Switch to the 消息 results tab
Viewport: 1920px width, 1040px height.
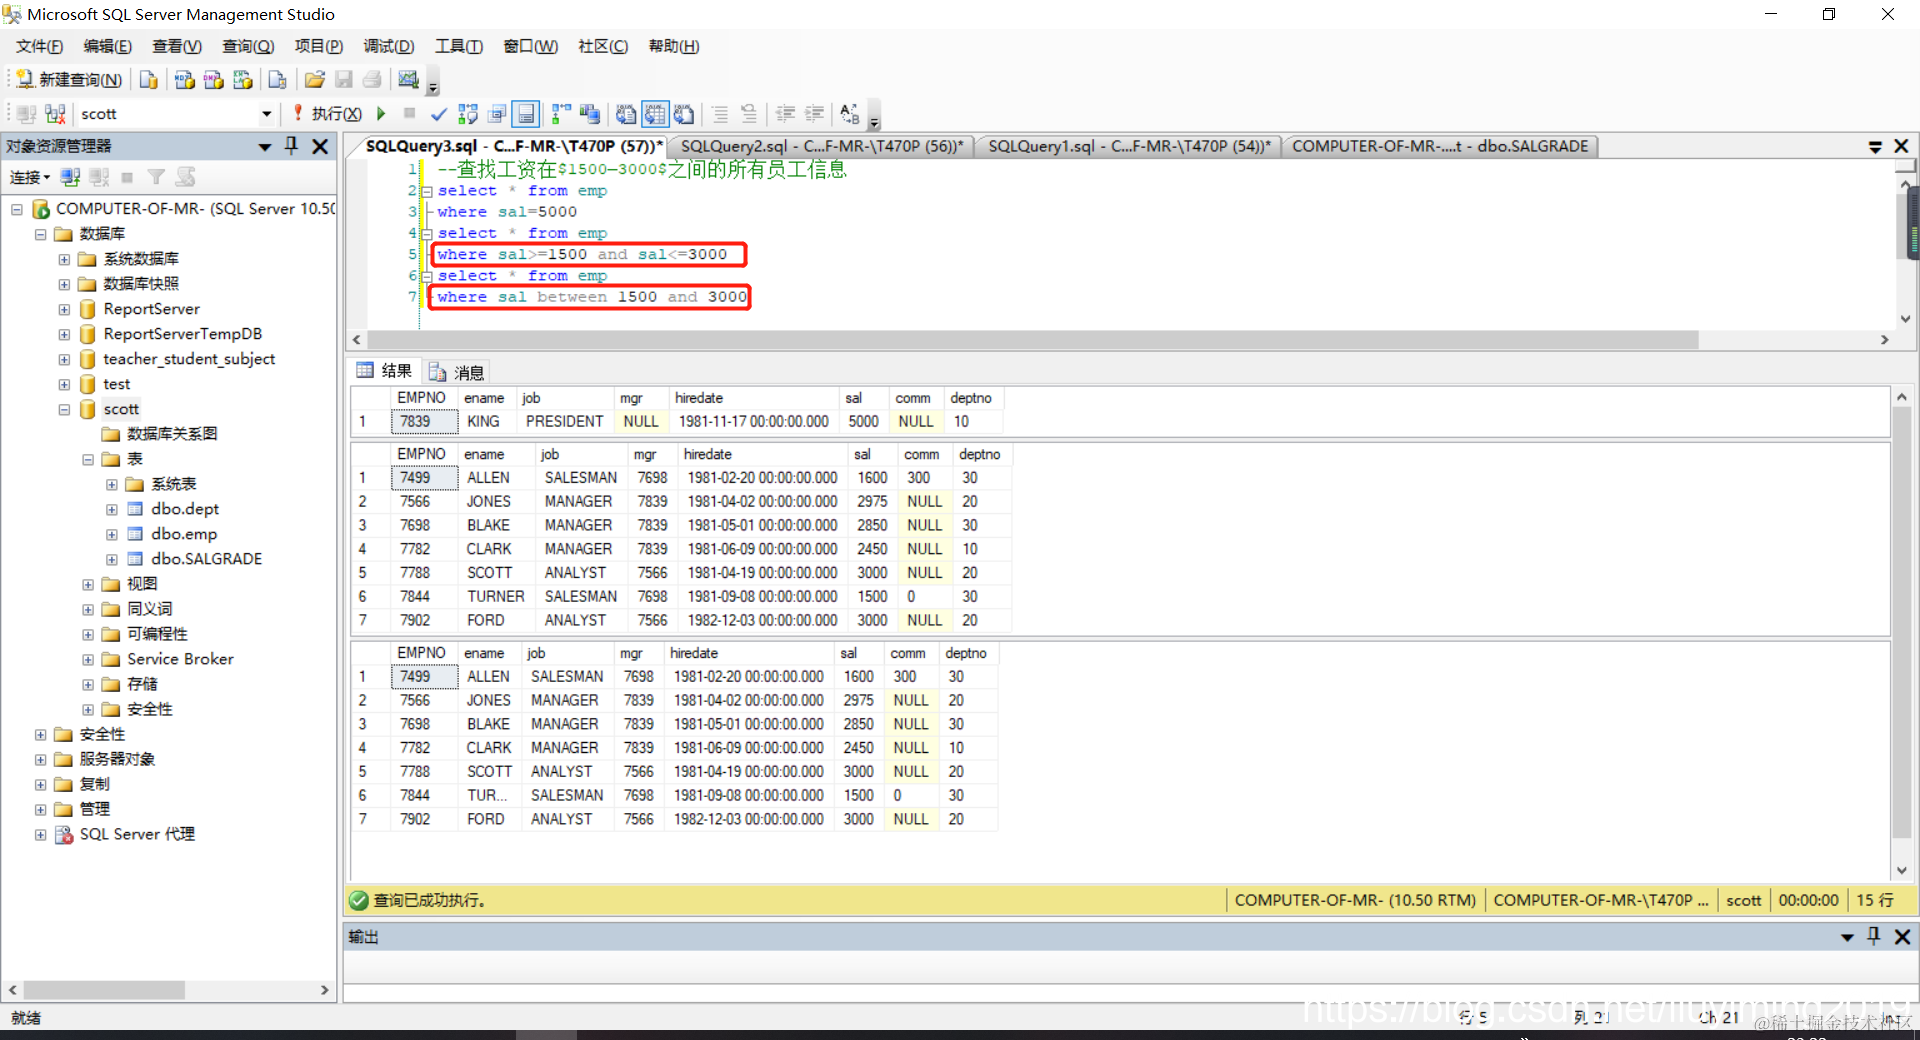coord(457,372)
